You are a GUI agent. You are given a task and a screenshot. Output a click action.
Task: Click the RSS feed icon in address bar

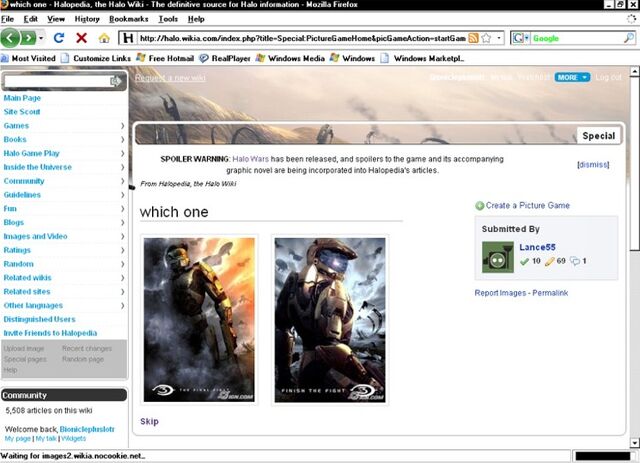(473, 38)
